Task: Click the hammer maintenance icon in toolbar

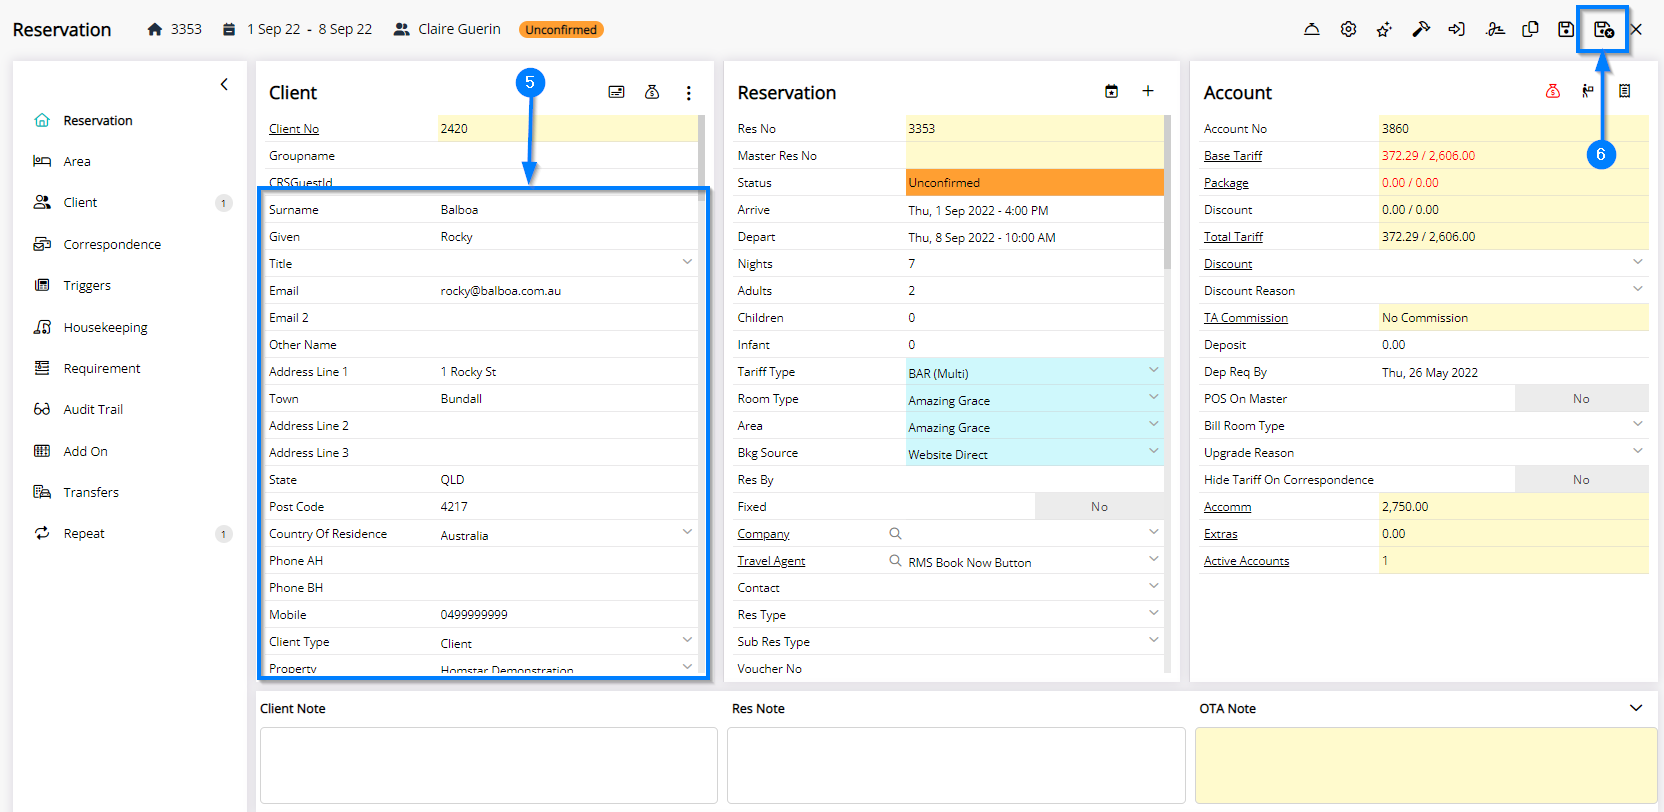Action: pyautogui.click(x=1420, y=30)
